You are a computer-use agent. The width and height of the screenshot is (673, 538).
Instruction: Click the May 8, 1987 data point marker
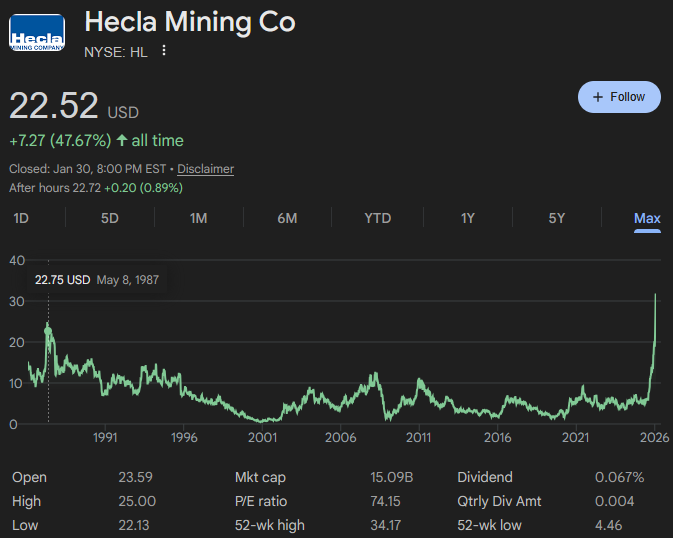(x=48, y=331)
